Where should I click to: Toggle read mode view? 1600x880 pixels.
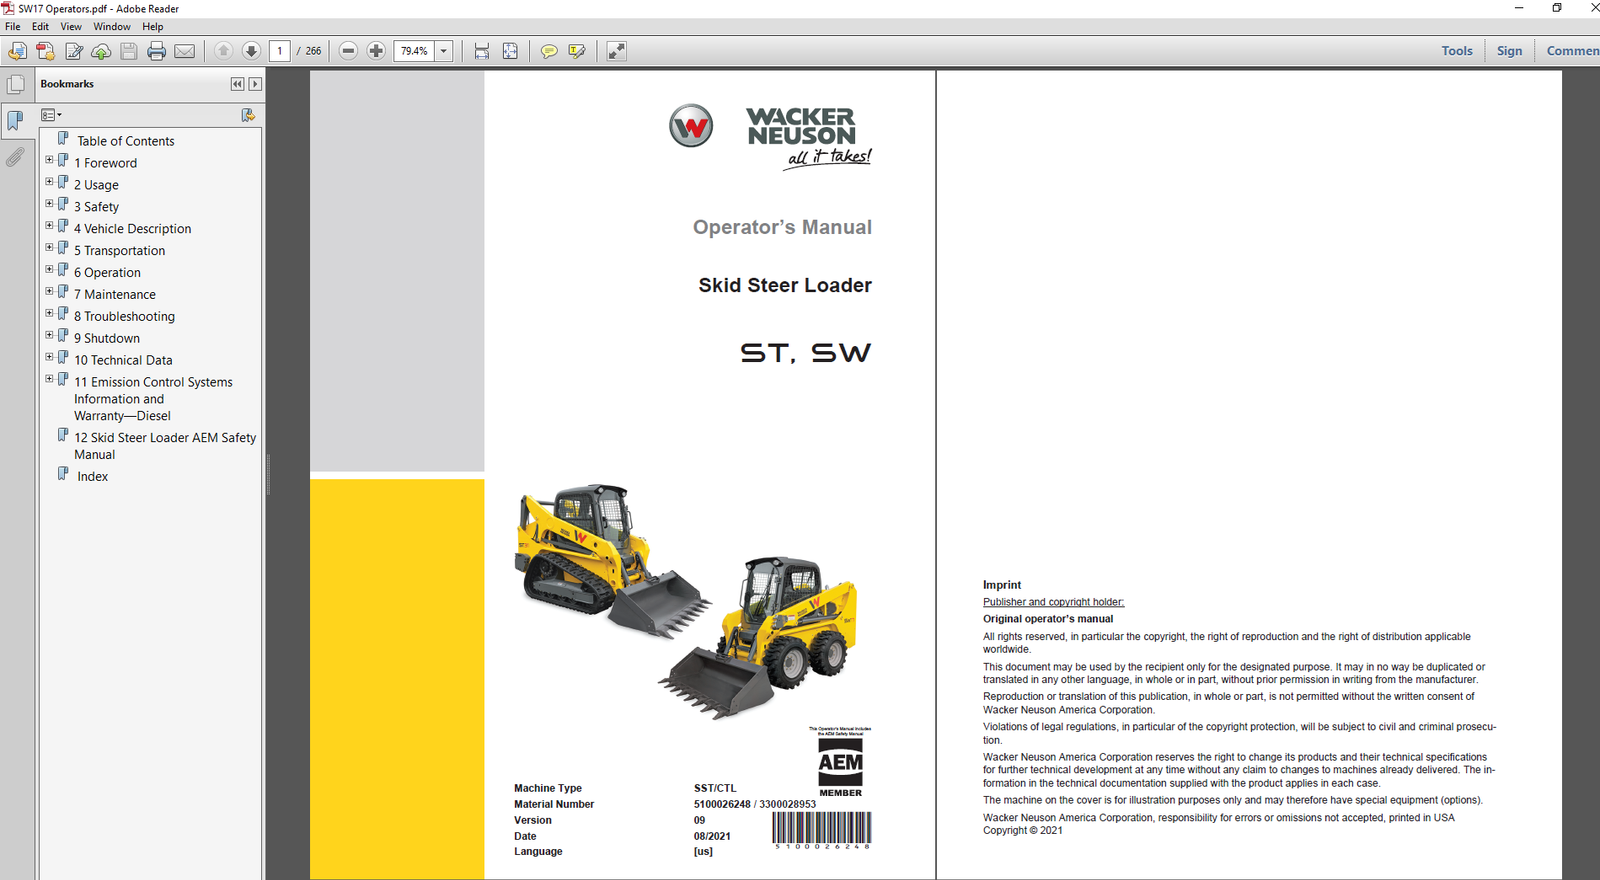[616, 51]
